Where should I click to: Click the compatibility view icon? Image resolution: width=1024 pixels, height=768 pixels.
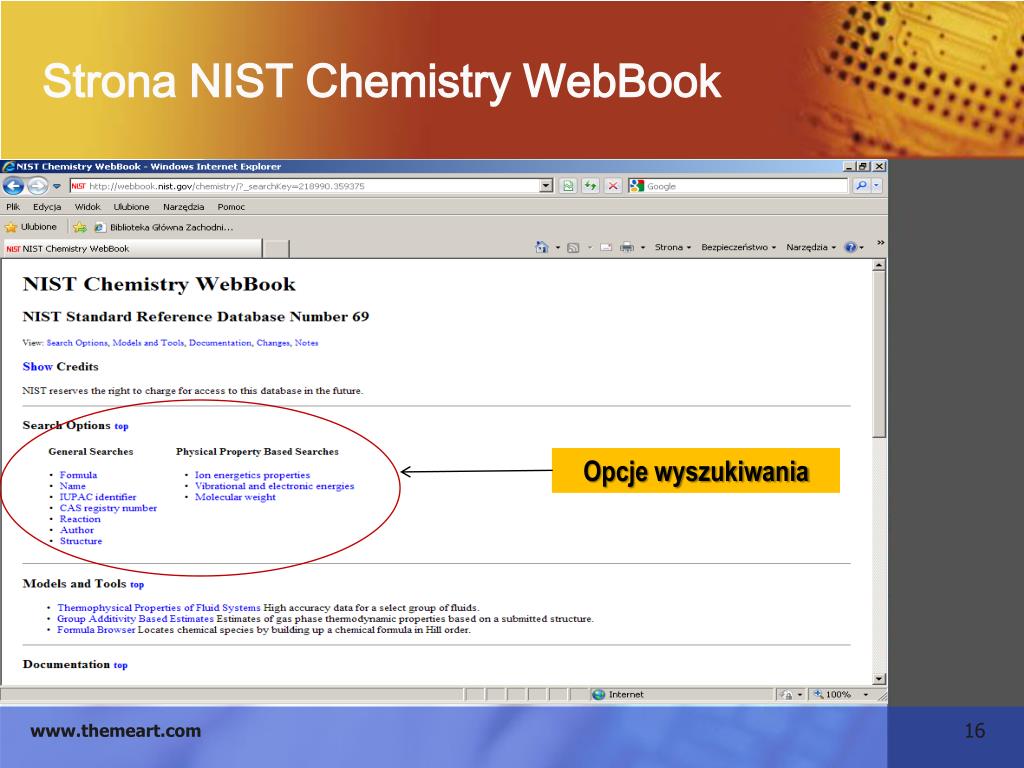click(568, 186)
